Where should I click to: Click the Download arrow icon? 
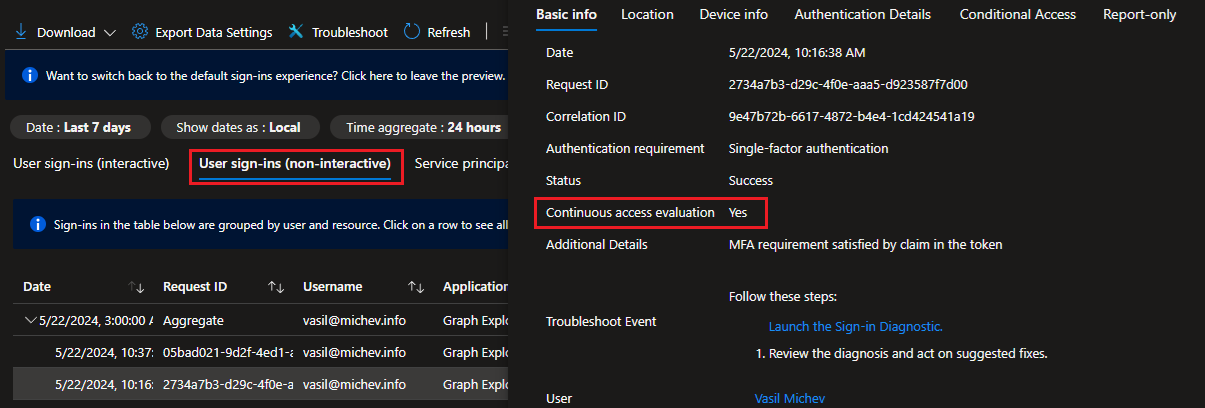point(21,32)
